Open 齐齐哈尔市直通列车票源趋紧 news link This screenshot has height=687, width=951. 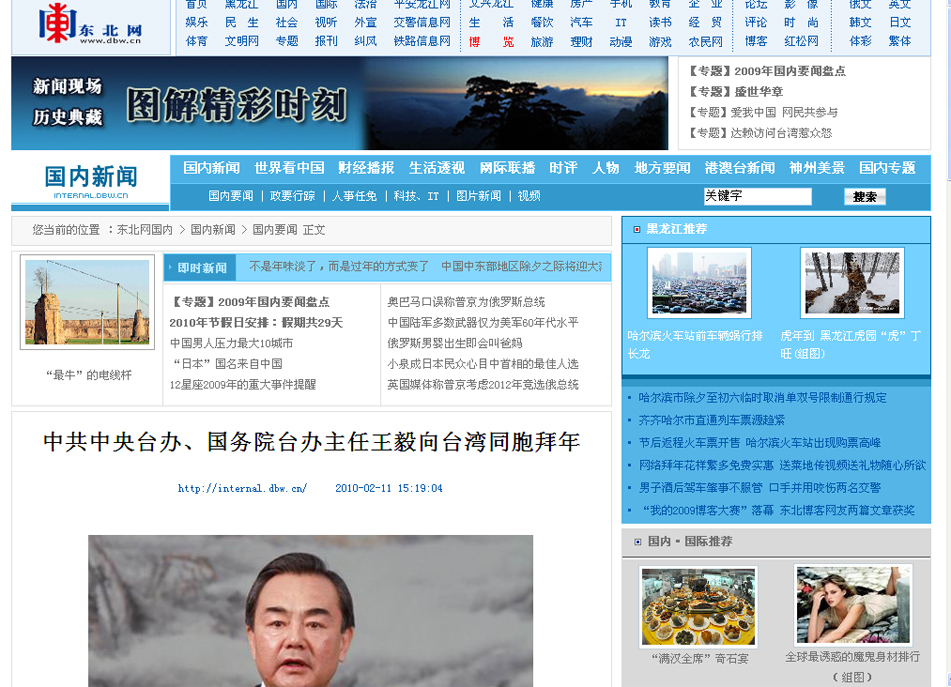tap(712, 420)
